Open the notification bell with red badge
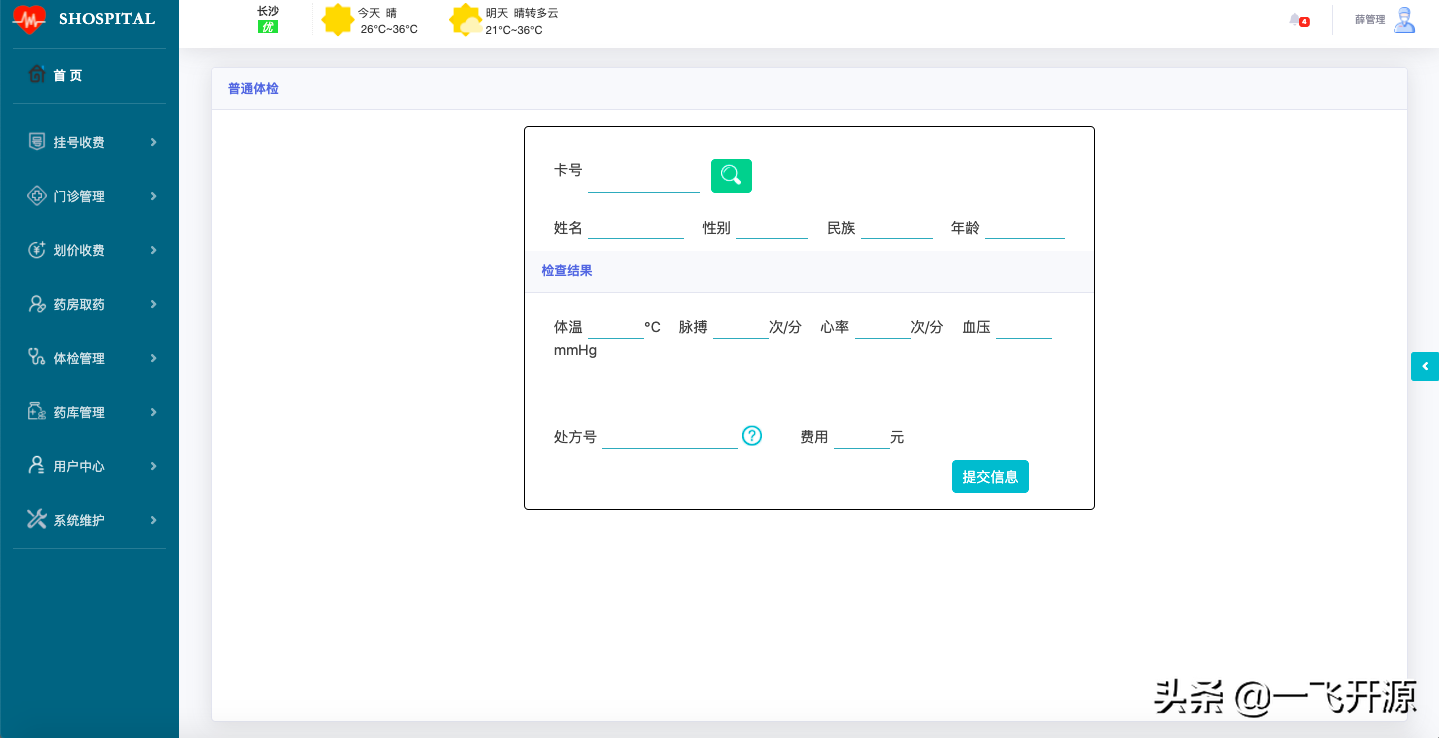Viewport: 1439px width, 738px height. pyautogui.click(x=1296, y=20)
